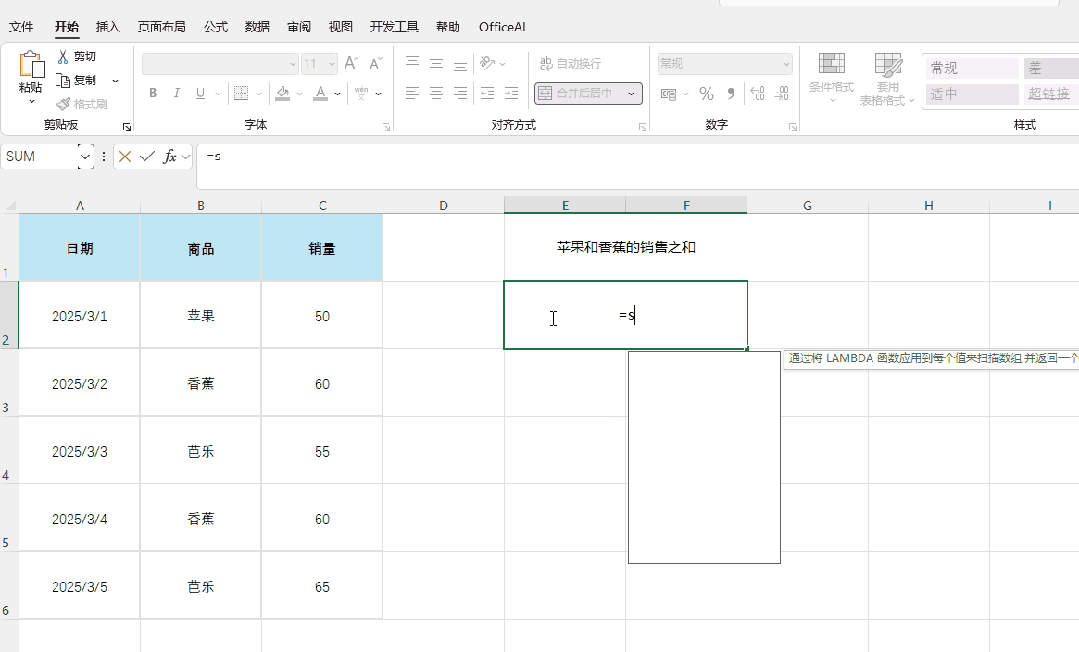Decrease decimal places
This screenshot has height=652, width=1079.
(781, 94)
